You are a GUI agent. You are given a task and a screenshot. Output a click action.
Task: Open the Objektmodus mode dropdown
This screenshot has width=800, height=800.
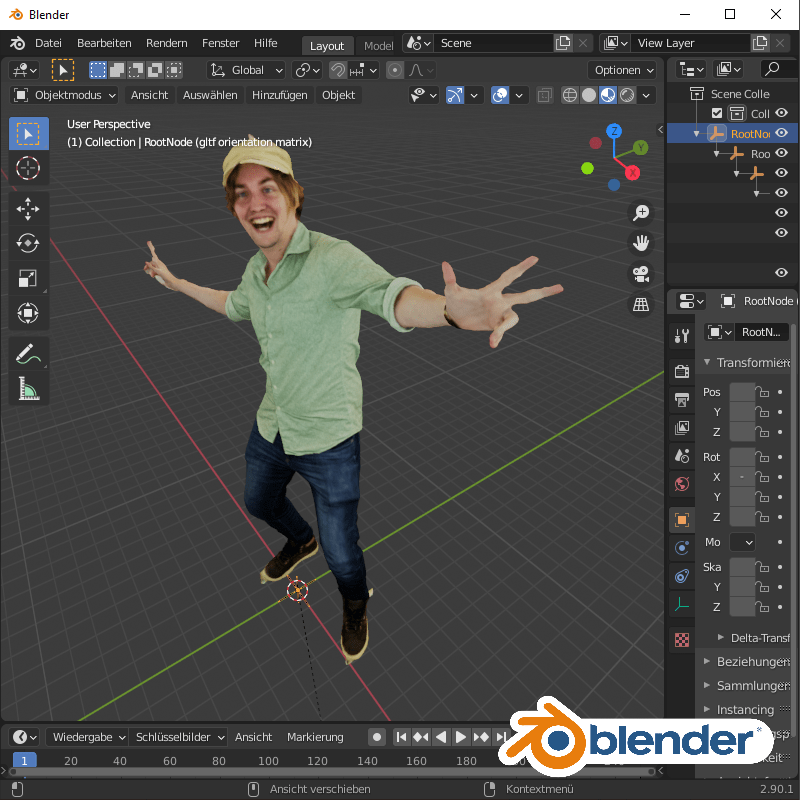[65, 95]
